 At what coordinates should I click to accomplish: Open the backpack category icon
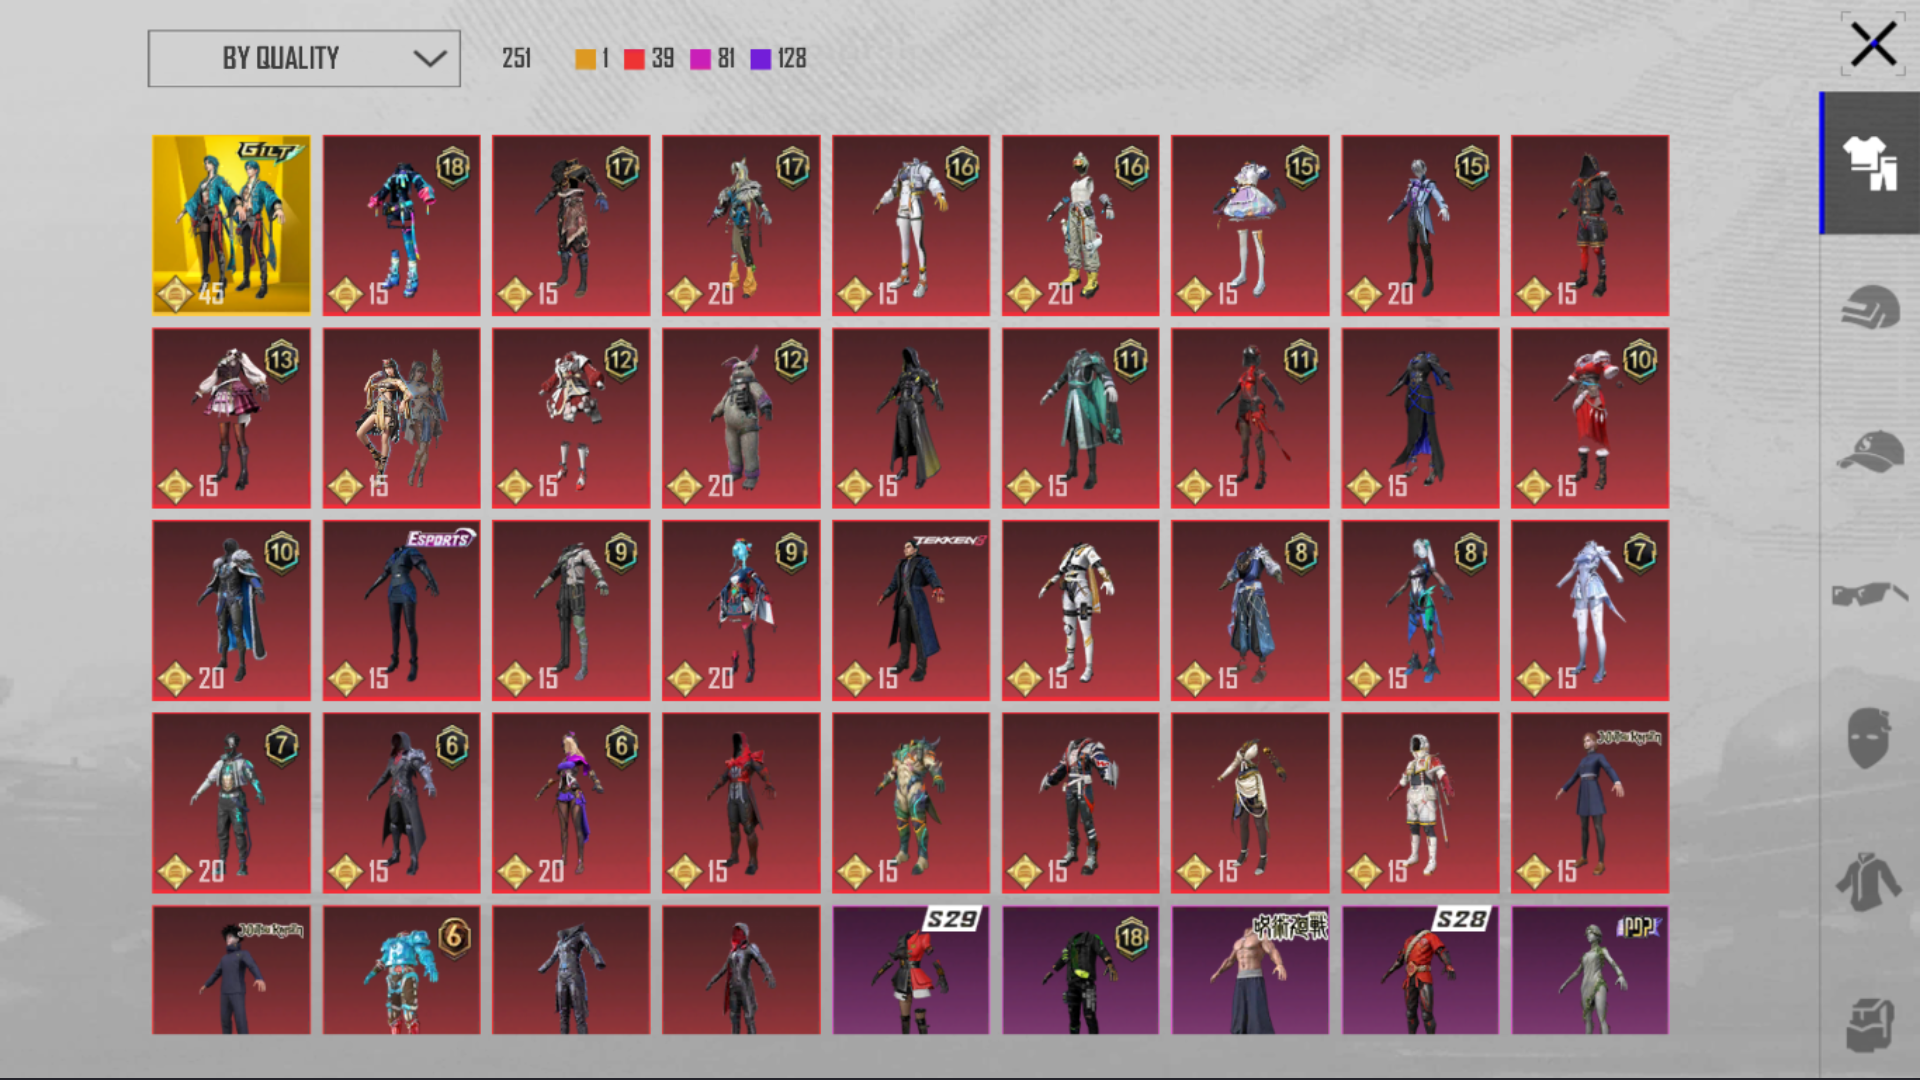coord(1869,1024)
